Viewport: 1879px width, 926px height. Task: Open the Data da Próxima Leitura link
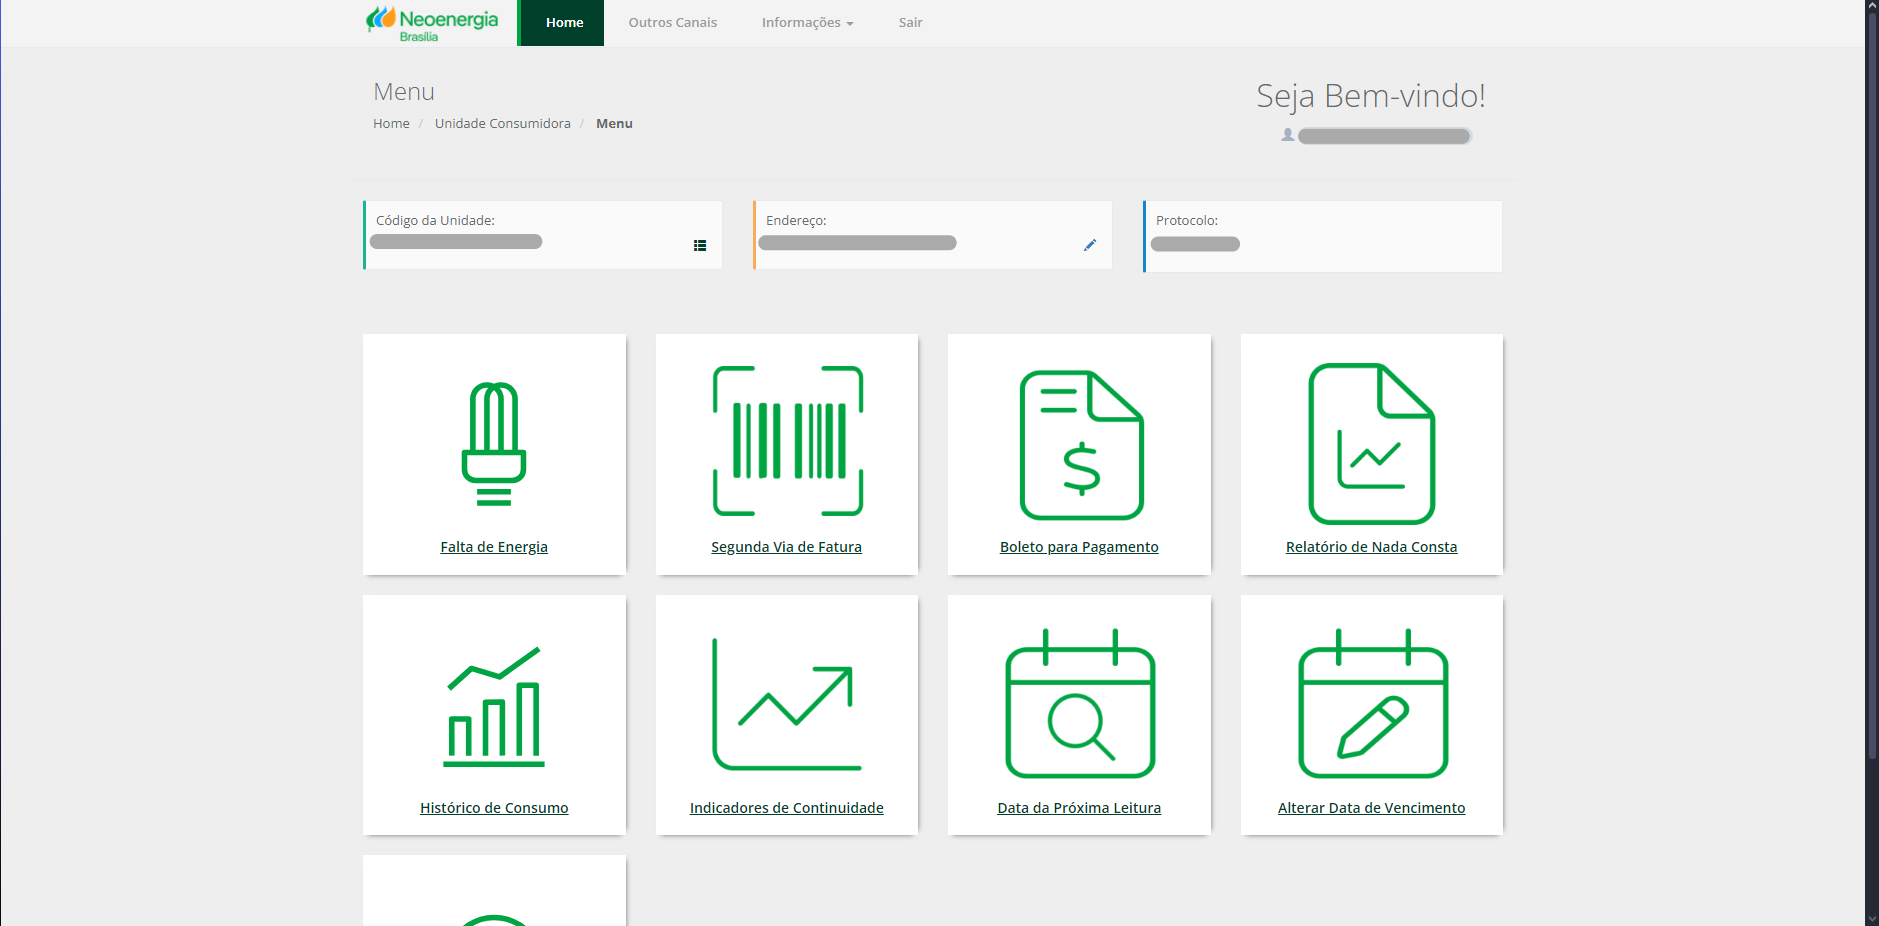click(x=1079, y=808)
